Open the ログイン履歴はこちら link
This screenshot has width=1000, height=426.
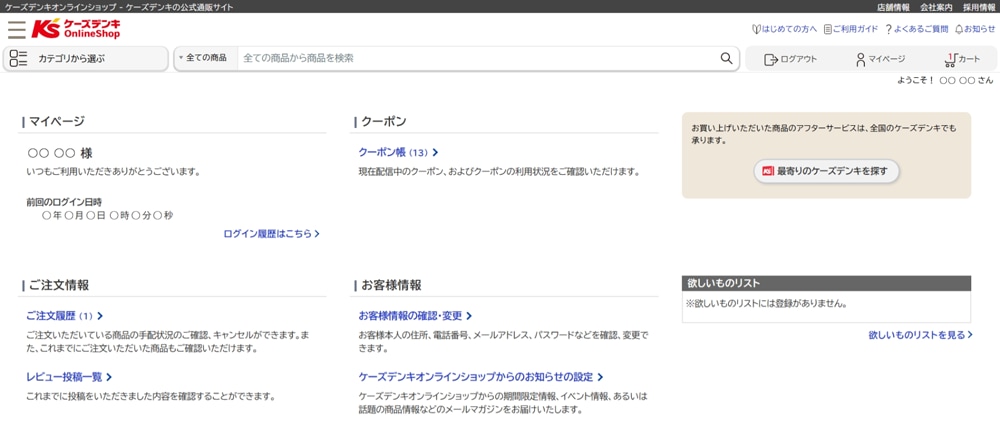268,234
